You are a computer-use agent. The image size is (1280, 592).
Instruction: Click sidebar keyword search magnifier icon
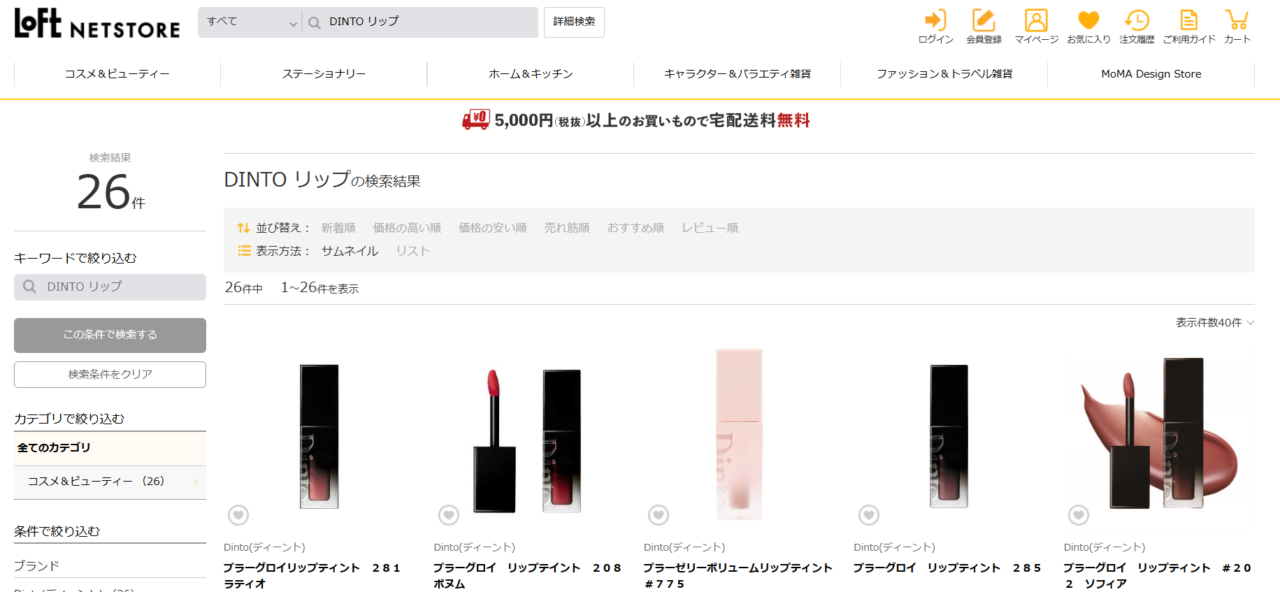click(30, 287)
